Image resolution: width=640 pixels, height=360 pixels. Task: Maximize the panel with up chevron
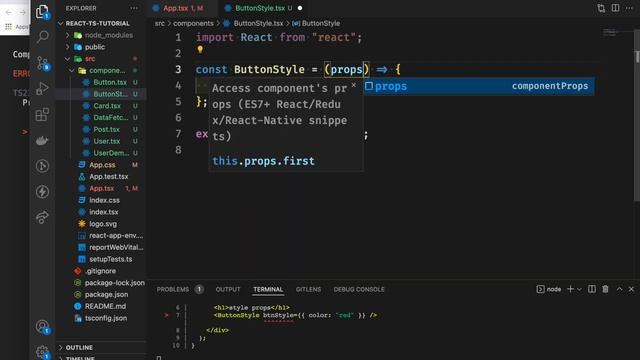pos(619,289)
